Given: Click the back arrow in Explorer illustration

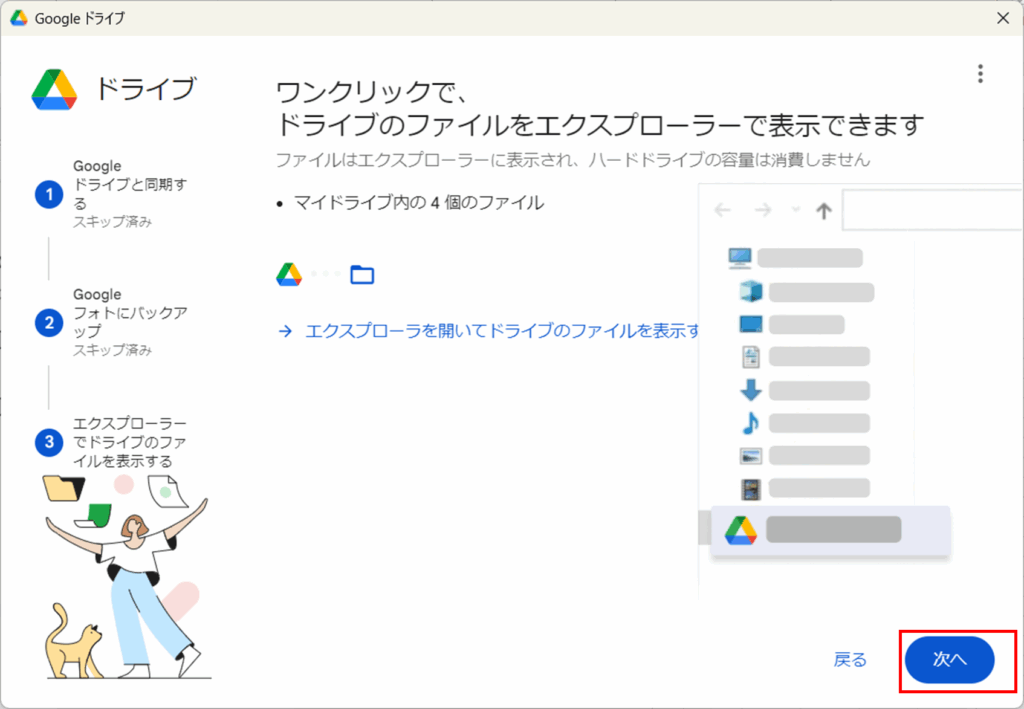Looking at the screenshot, I should point(722,210).
